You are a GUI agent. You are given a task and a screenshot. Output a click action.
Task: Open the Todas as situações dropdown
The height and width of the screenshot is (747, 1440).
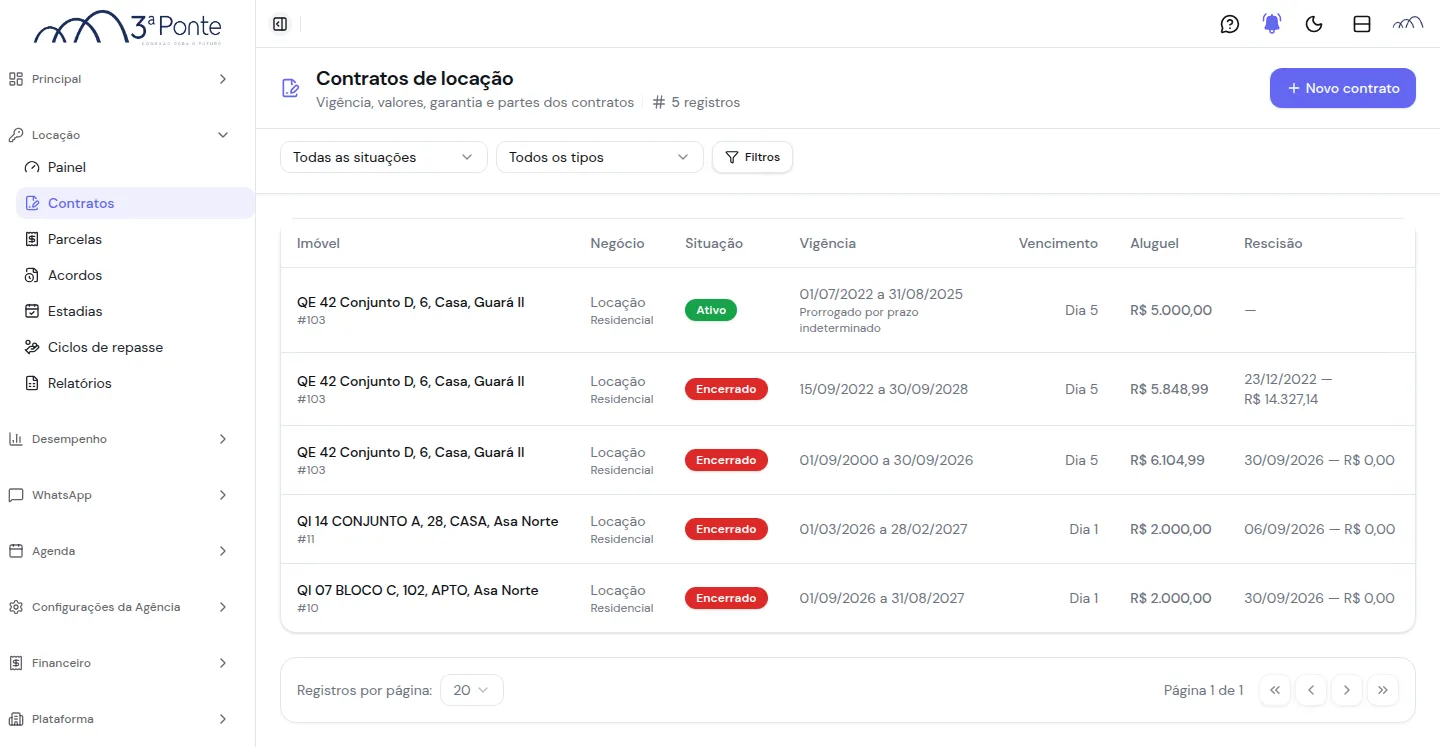click(x=384, y=157)
